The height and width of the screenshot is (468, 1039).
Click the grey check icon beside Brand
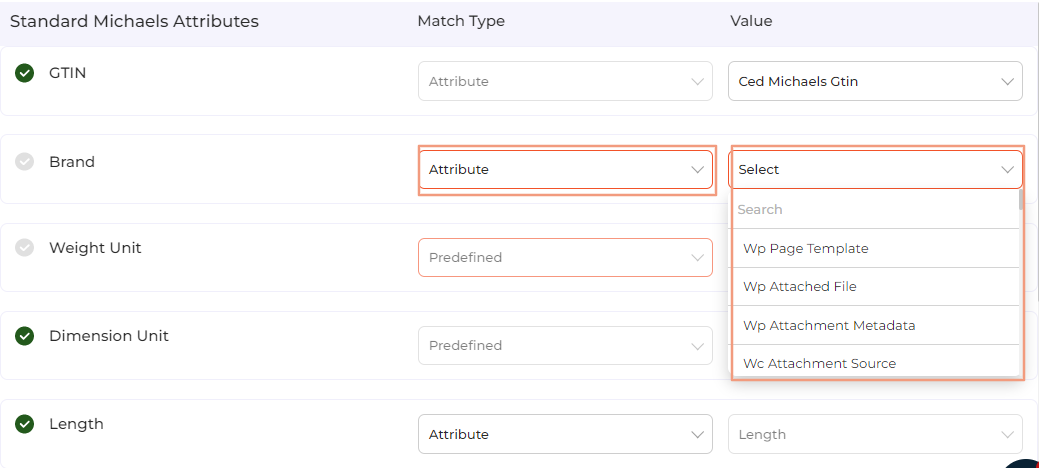[x=25, y=162]
